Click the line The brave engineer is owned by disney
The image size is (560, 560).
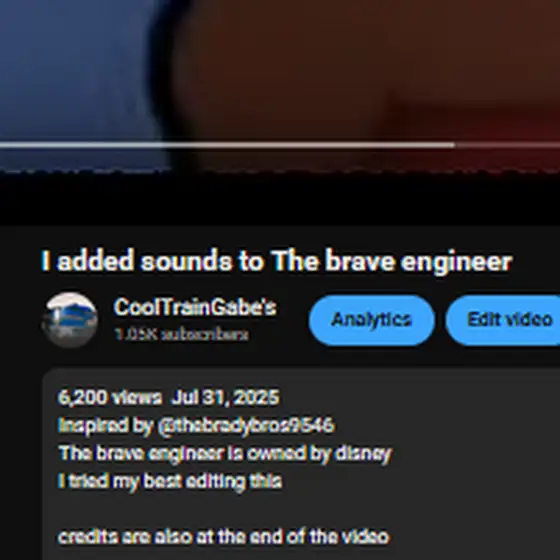225,454
